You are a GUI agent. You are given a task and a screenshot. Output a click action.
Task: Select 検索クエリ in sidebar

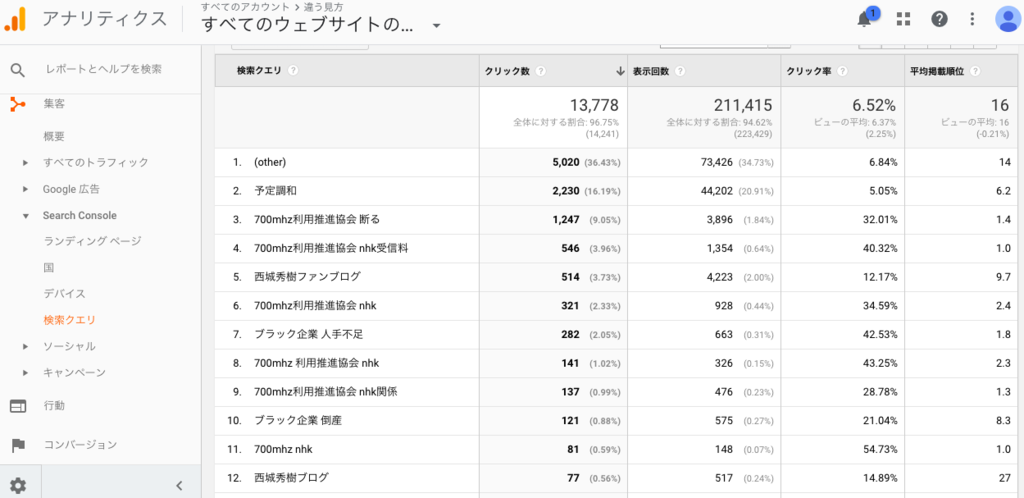(x=69, y=320)
